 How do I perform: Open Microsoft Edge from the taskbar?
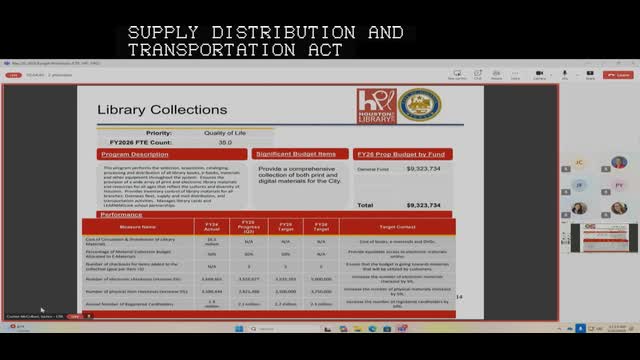click(x=372, y=329)
